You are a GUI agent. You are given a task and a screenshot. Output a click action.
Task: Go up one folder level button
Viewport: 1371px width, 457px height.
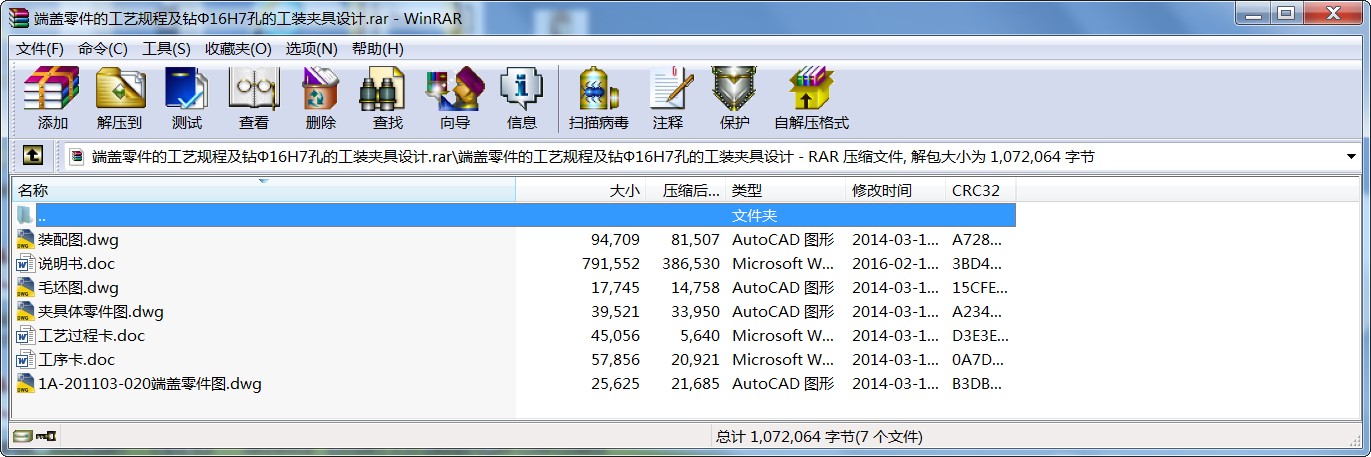(x=33, y=156)
